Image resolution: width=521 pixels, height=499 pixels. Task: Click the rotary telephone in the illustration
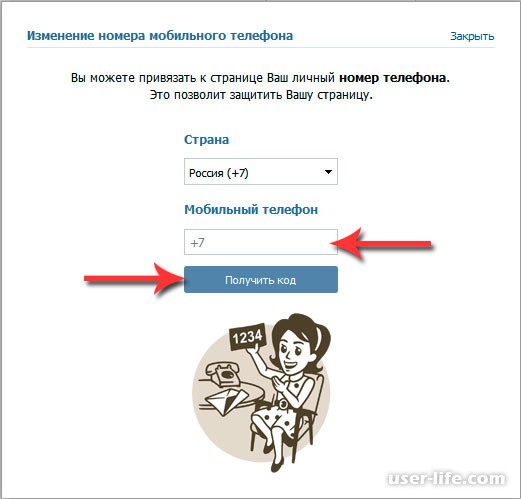tap(223, 374)
